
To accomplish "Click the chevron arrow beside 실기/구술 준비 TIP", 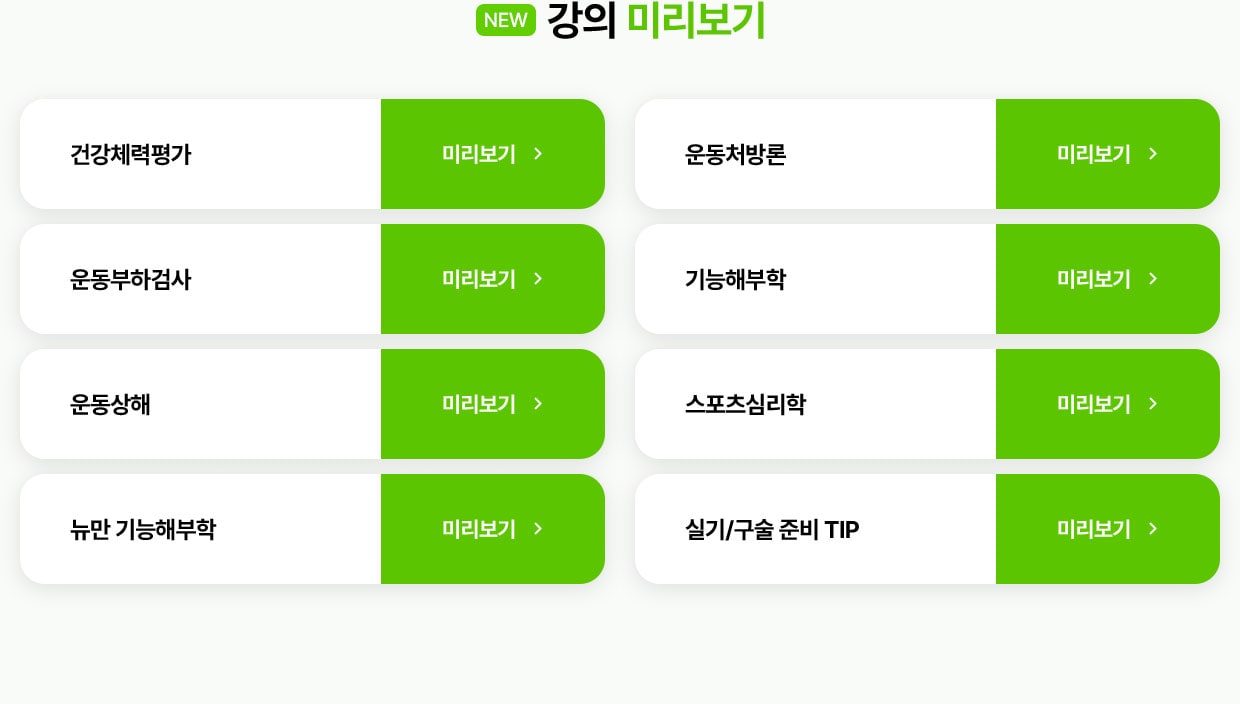I will click(x=1152, y=529).
